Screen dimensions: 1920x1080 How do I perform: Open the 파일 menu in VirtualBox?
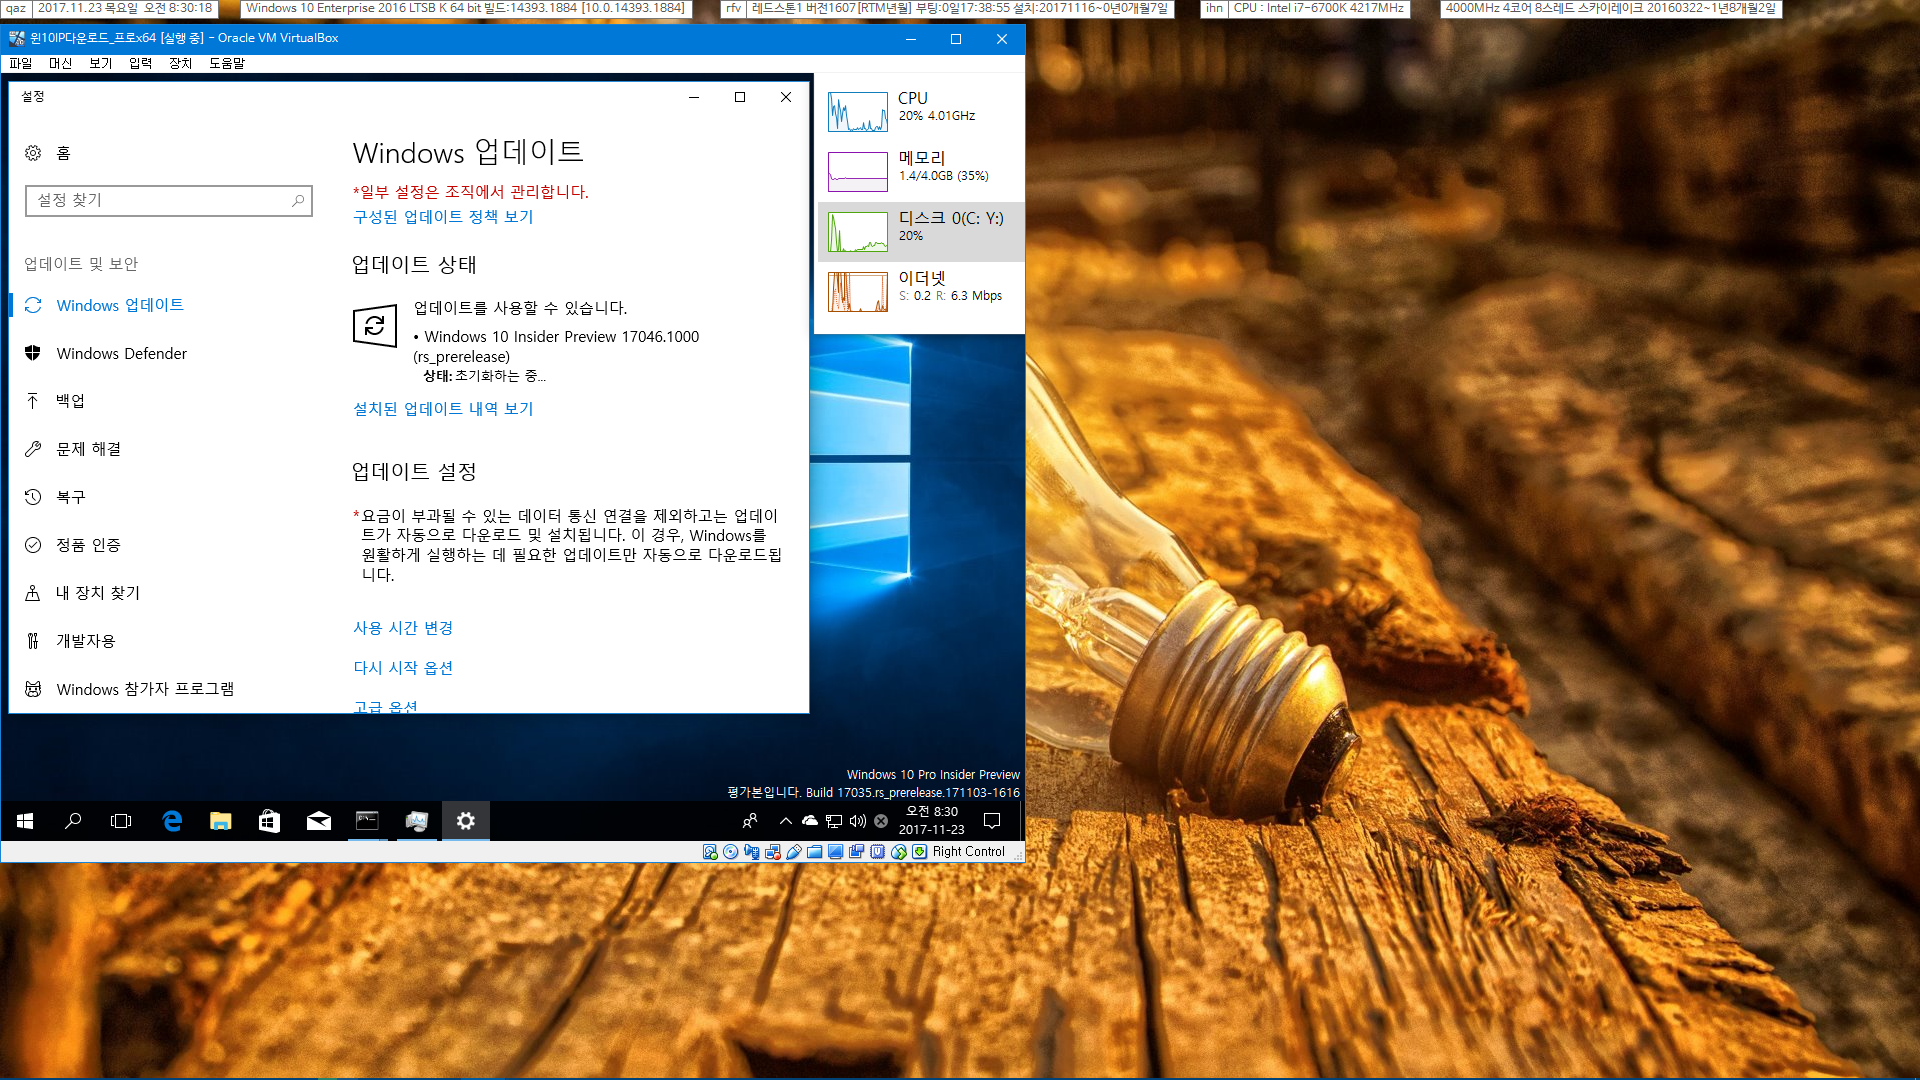(x=21, y=63)
